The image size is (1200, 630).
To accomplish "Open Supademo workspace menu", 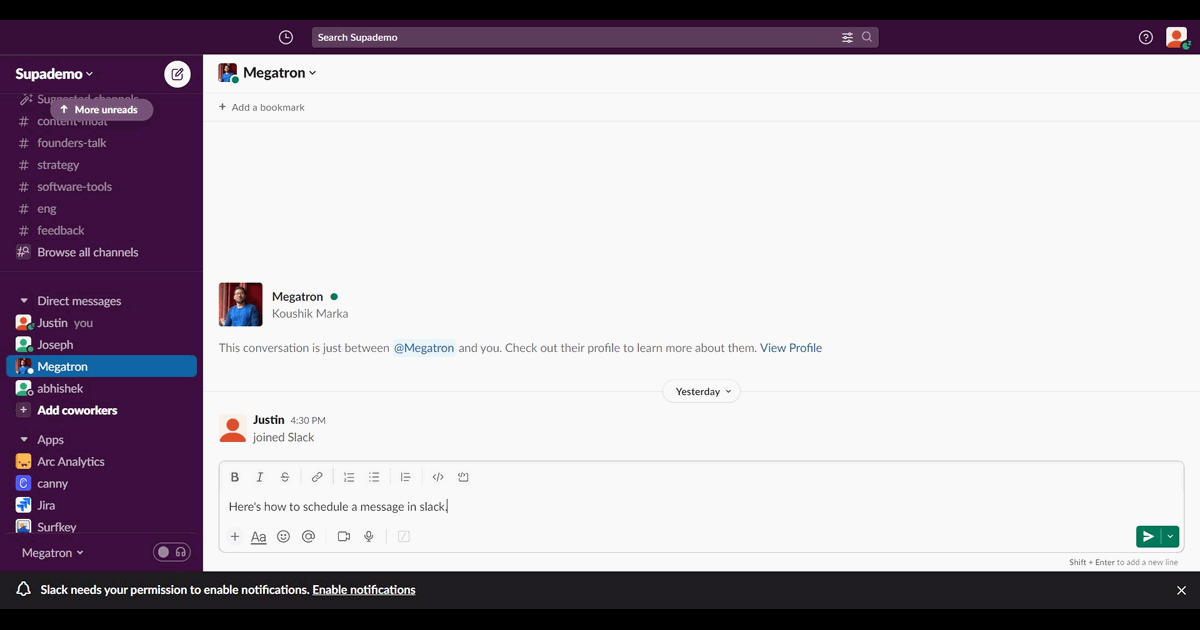I will click(54, 74).
